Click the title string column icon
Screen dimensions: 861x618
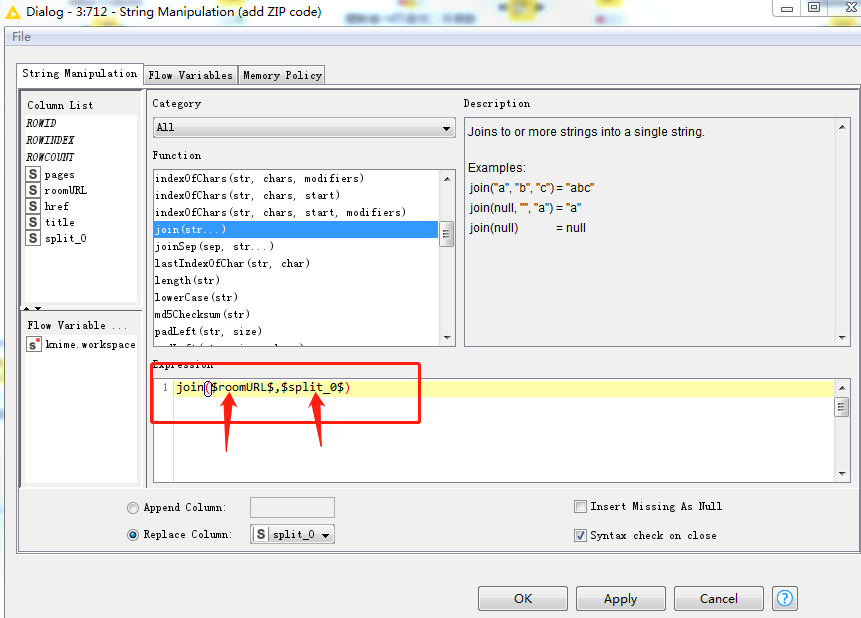[x=33, y=221]
